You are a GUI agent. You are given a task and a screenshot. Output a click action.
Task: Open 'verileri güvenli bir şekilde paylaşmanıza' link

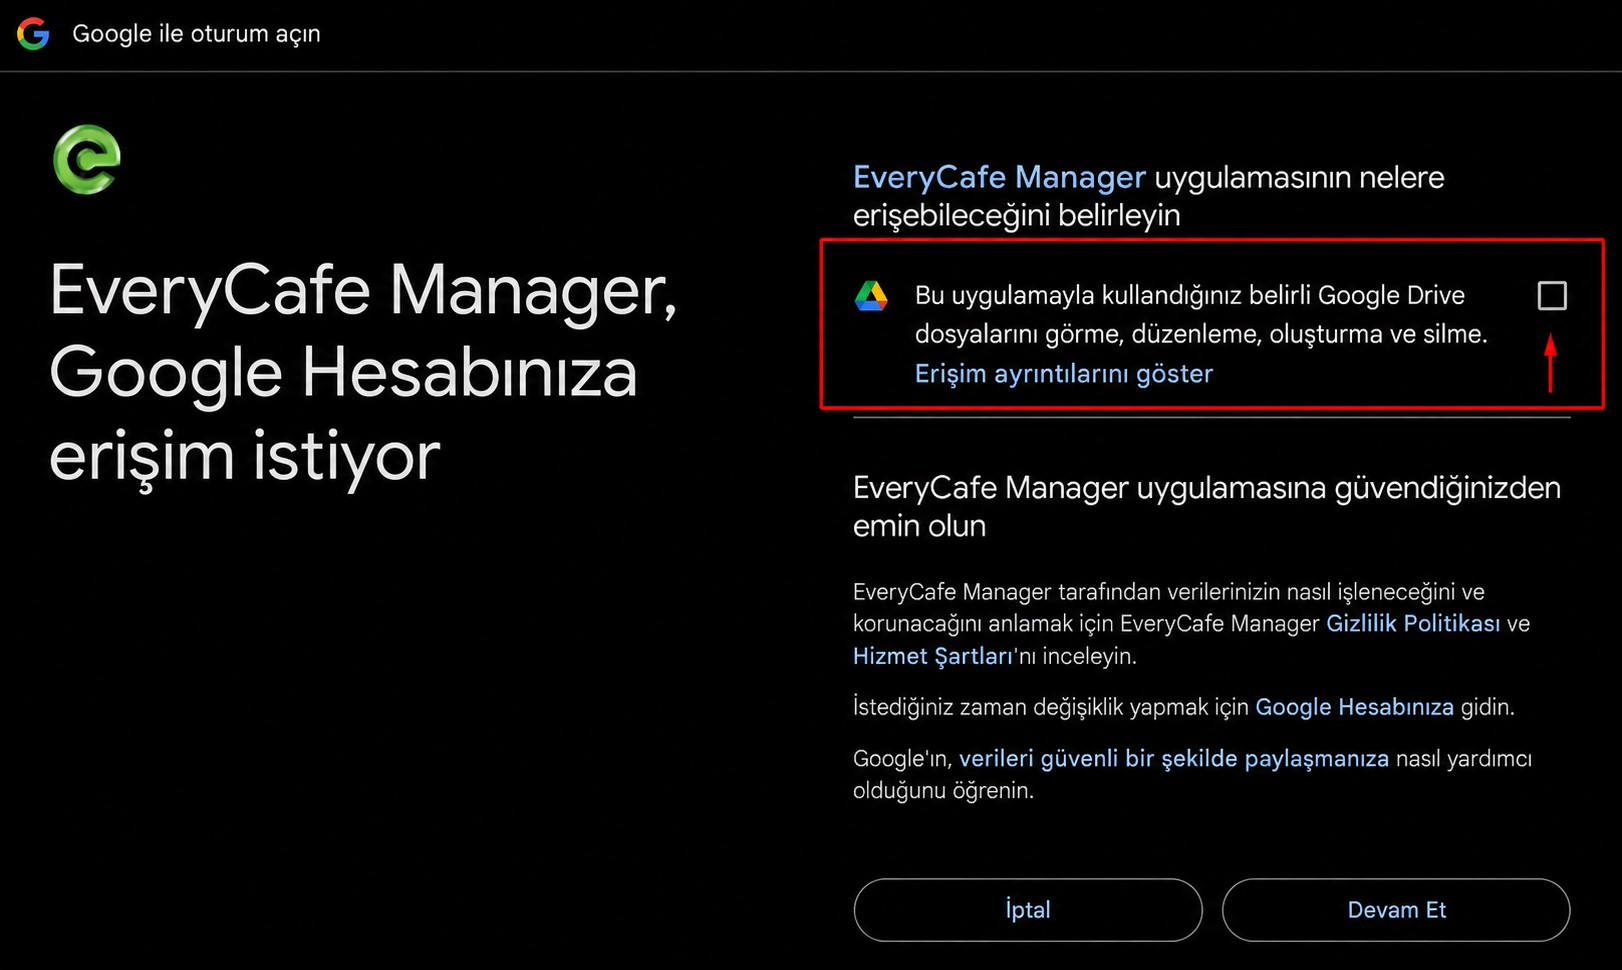point(1173,759)
